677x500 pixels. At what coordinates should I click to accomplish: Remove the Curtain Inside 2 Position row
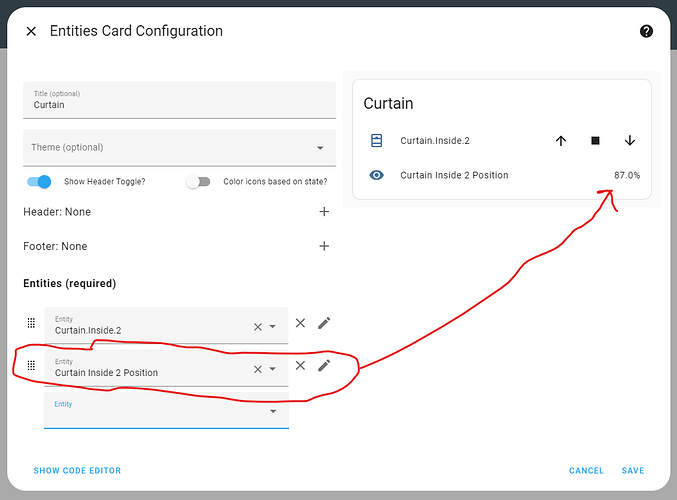(x=301, y=366)
